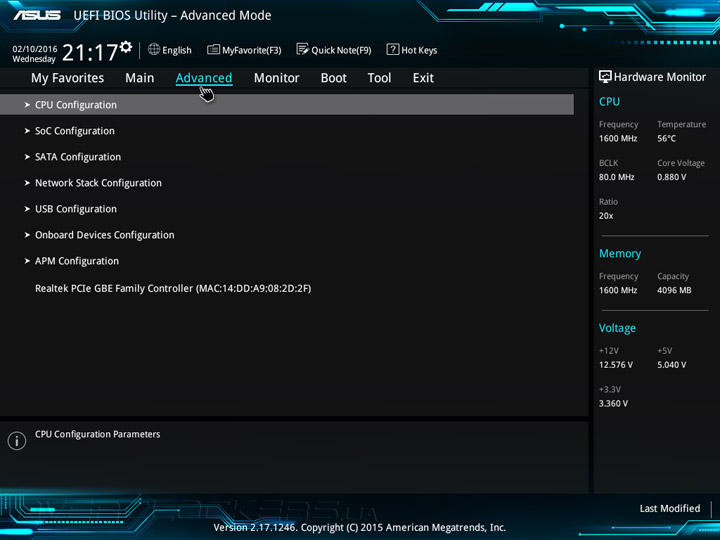Image resolution: width=720 pixels, height=540 pixels.
Task: Expand the Network Stack Configuration arrow
Action: coord(27,183)
